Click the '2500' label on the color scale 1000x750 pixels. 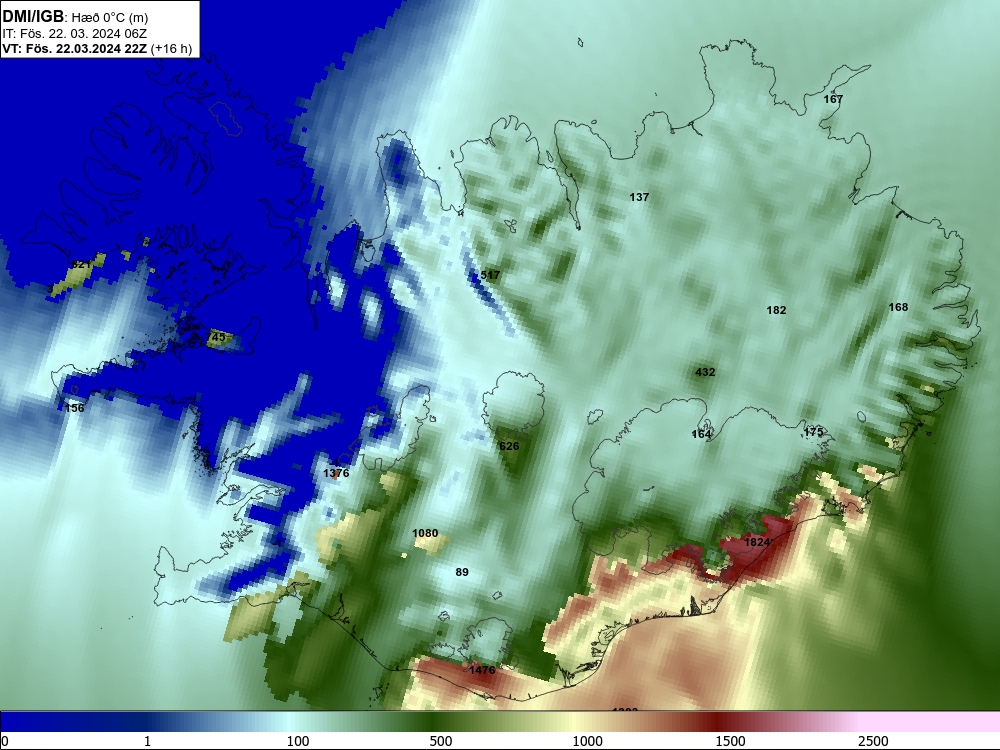tap(873, 741)
